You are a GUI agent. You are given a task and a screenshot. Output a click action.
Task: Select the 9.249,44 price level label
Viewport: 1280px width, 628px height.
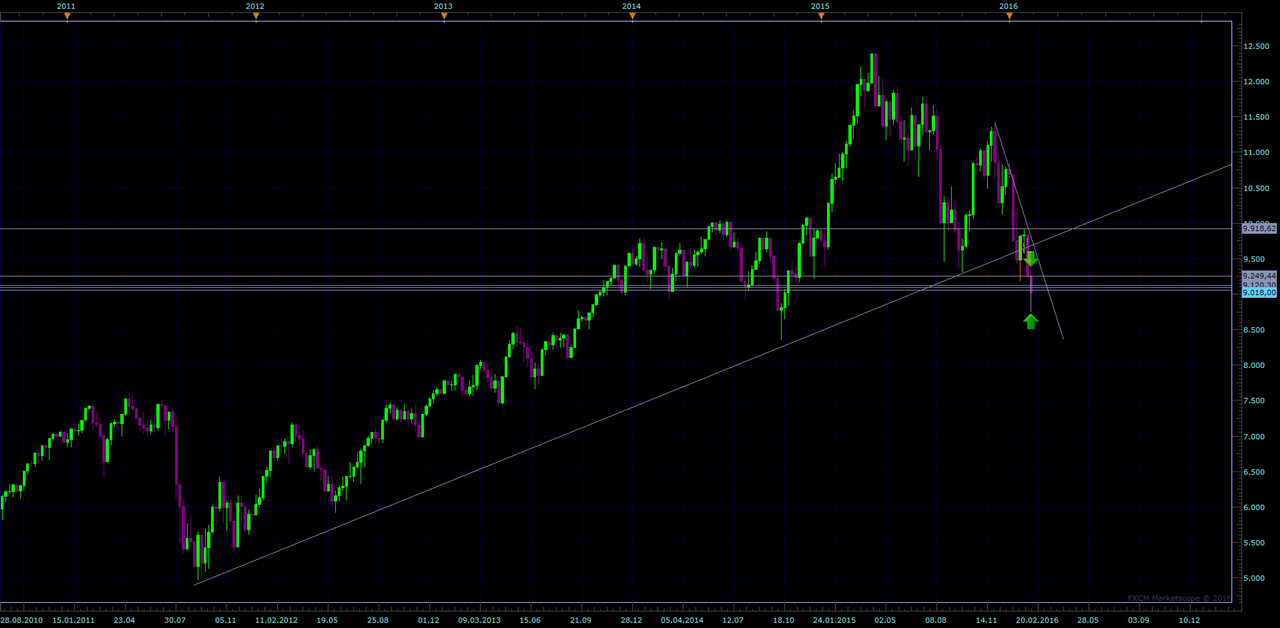coord(1259,275)
